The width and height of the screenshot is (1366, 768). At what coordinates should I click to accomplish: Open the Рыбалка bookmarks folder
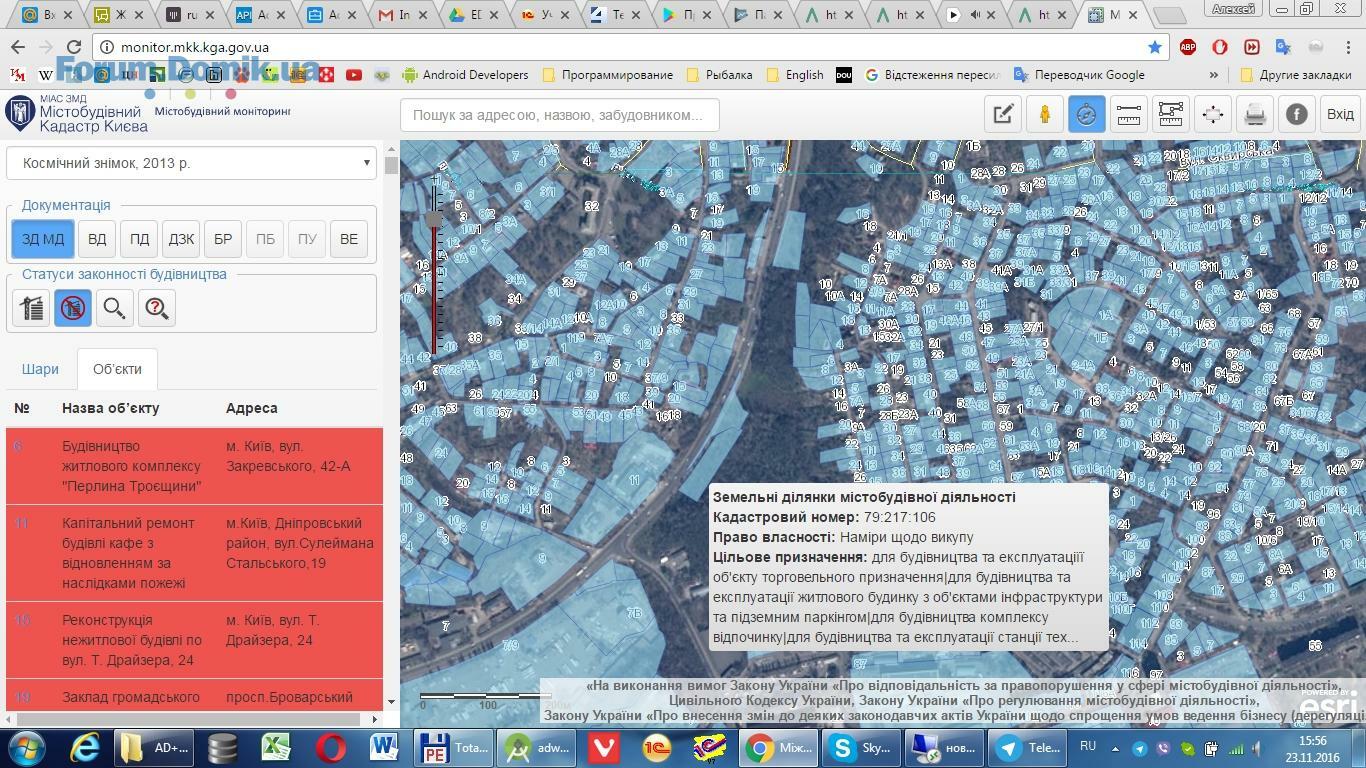720,75
